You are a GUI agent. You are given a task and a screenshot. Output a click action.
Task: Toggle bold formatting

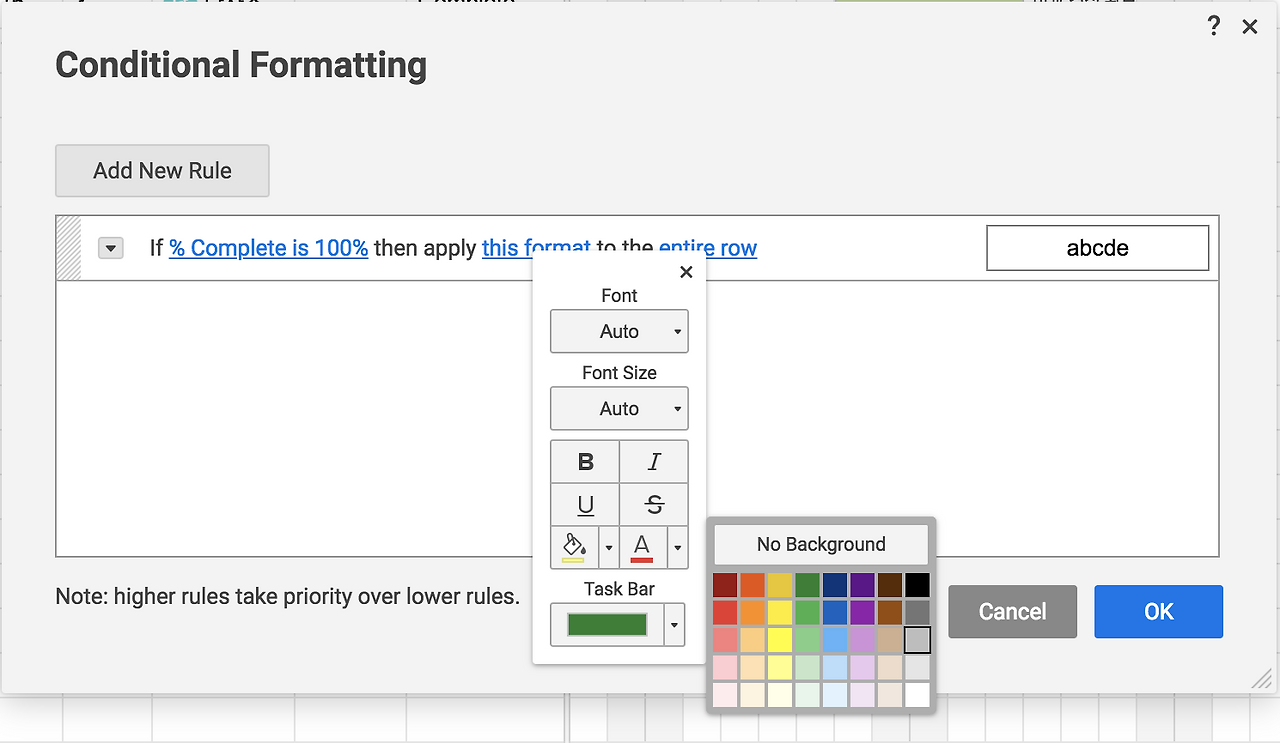(x=586, y=462)
